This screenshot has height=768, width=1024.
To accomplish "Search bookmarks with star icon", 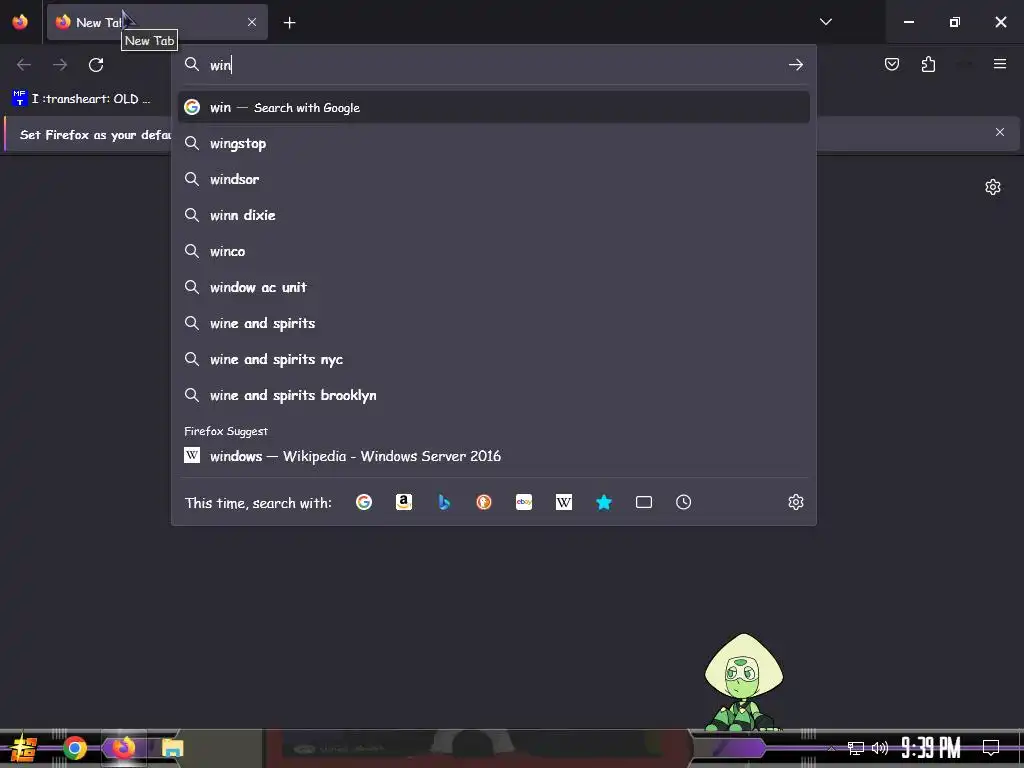I will click(604, 502).
